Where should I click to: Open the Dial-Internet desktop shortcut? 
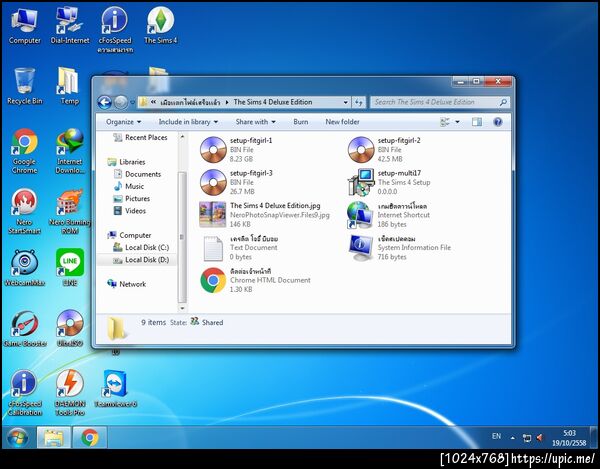coord(70,27)
